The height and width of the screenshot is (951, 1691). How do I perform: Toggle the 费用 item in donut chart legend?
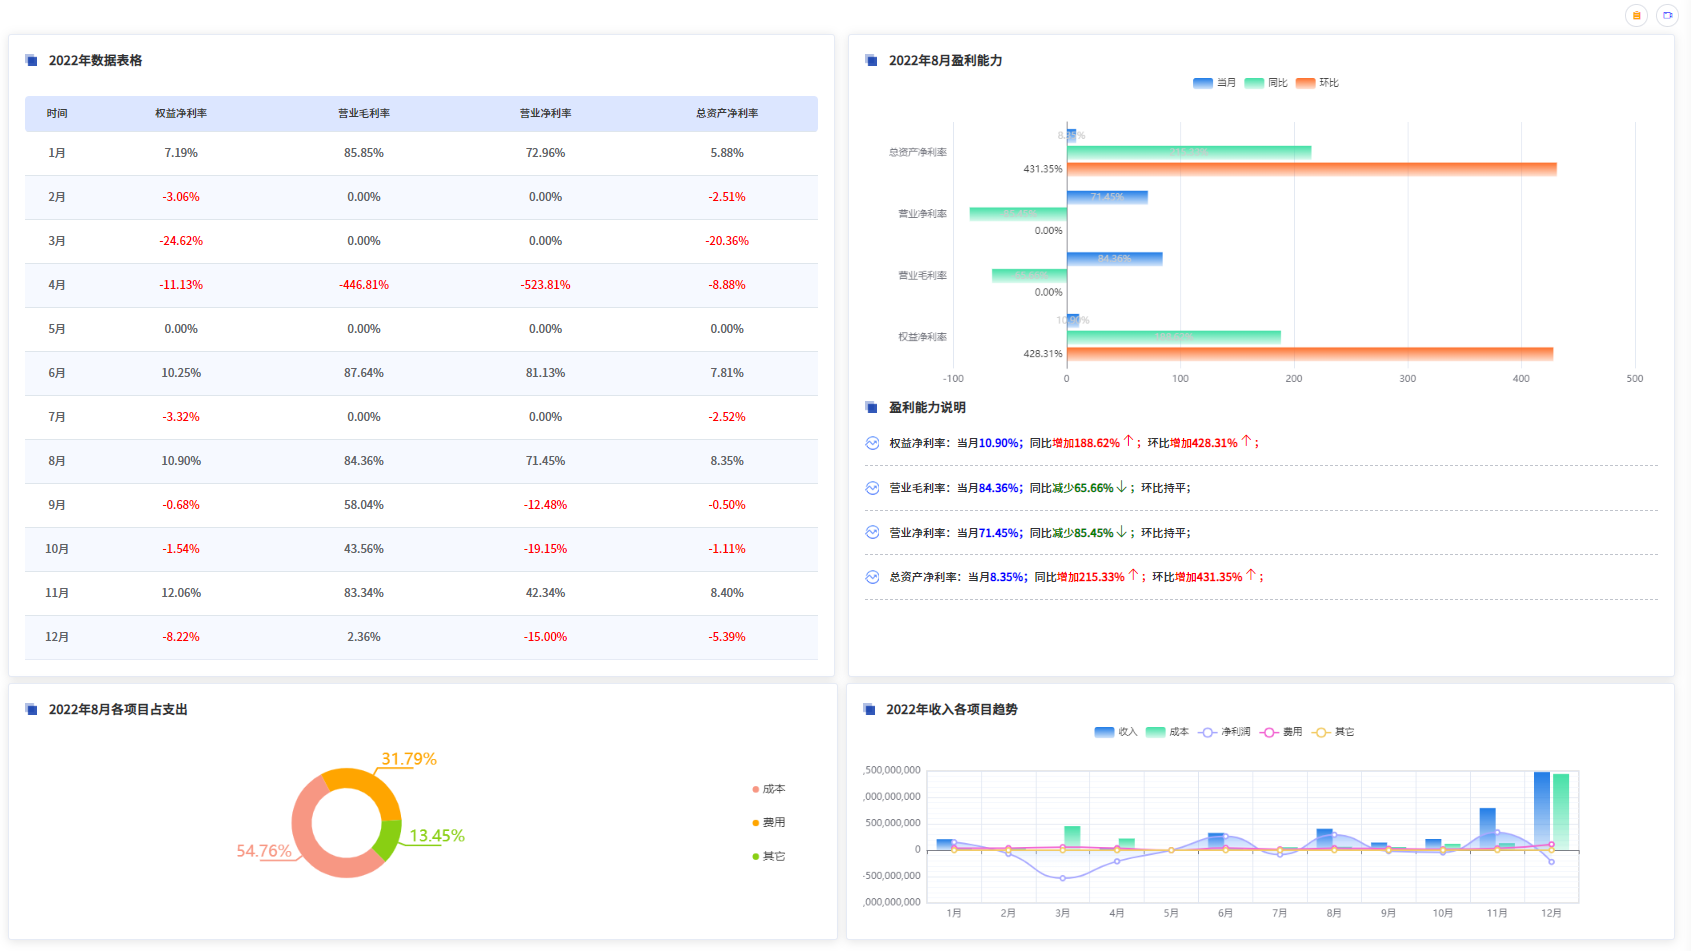click(769, 823)
